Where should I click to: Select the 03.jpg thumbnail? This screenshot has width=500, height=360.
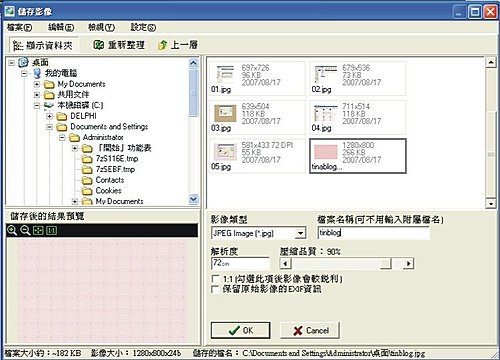coord(257,117)
